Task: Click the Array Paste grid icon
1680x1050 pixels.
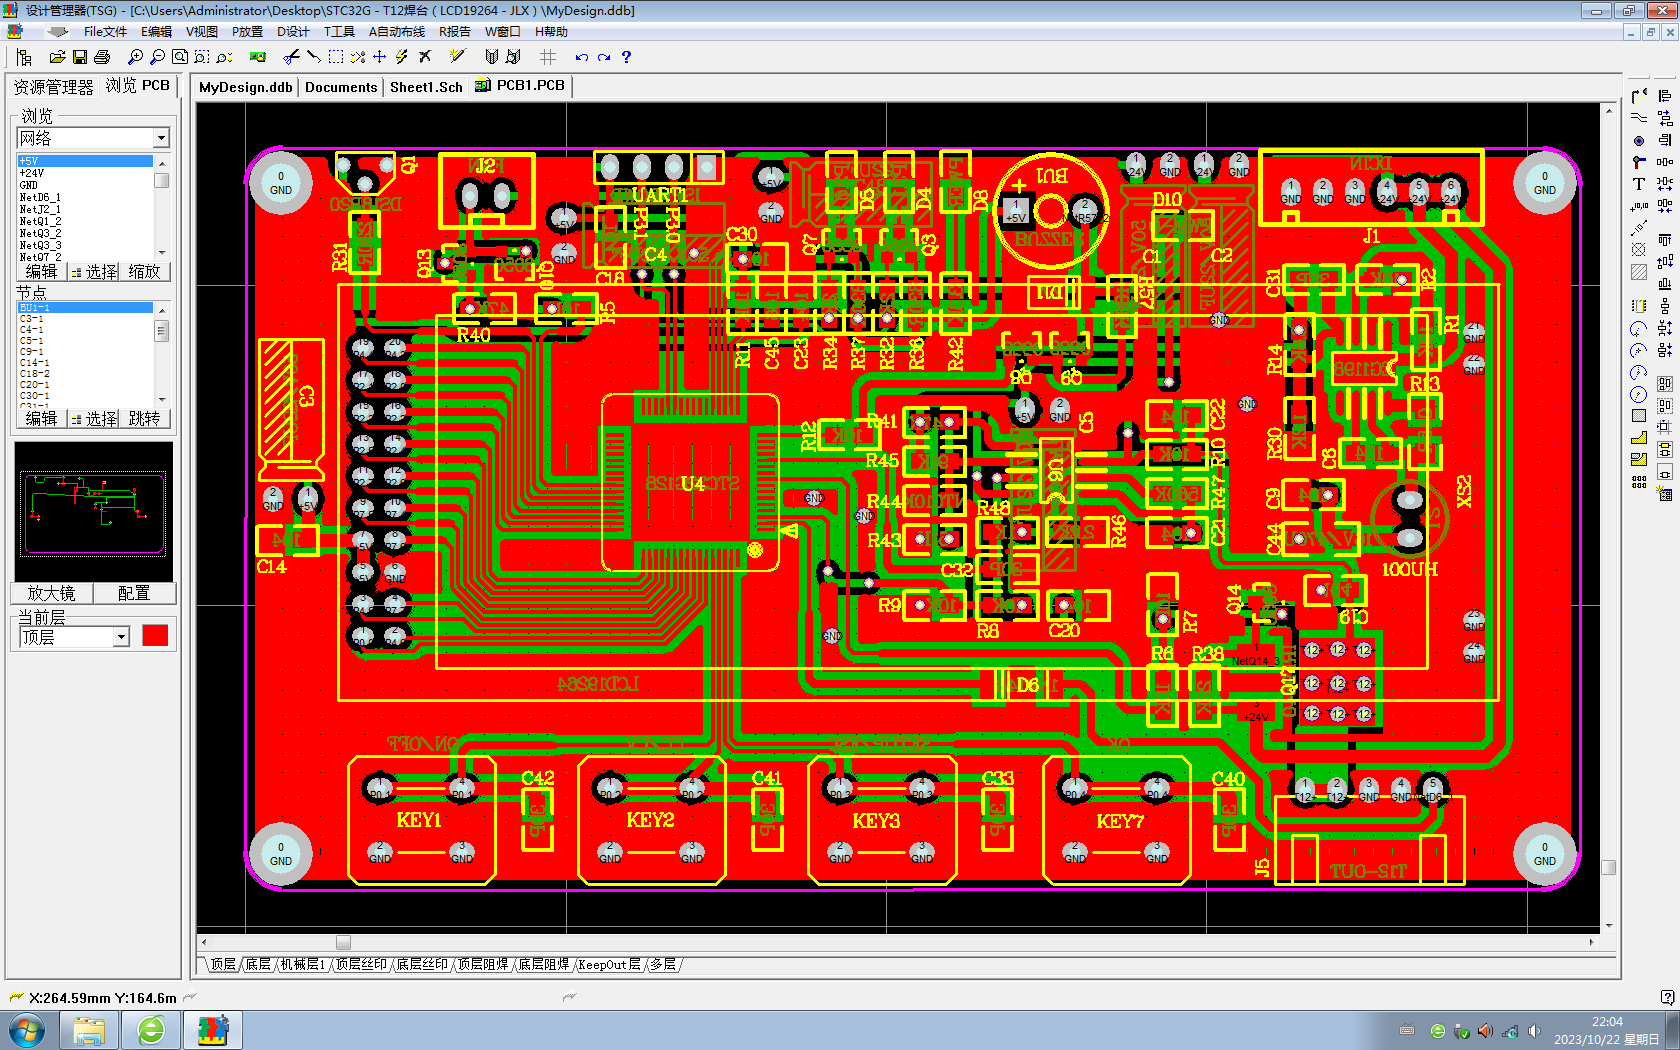Action: [x=1639, y=481]
